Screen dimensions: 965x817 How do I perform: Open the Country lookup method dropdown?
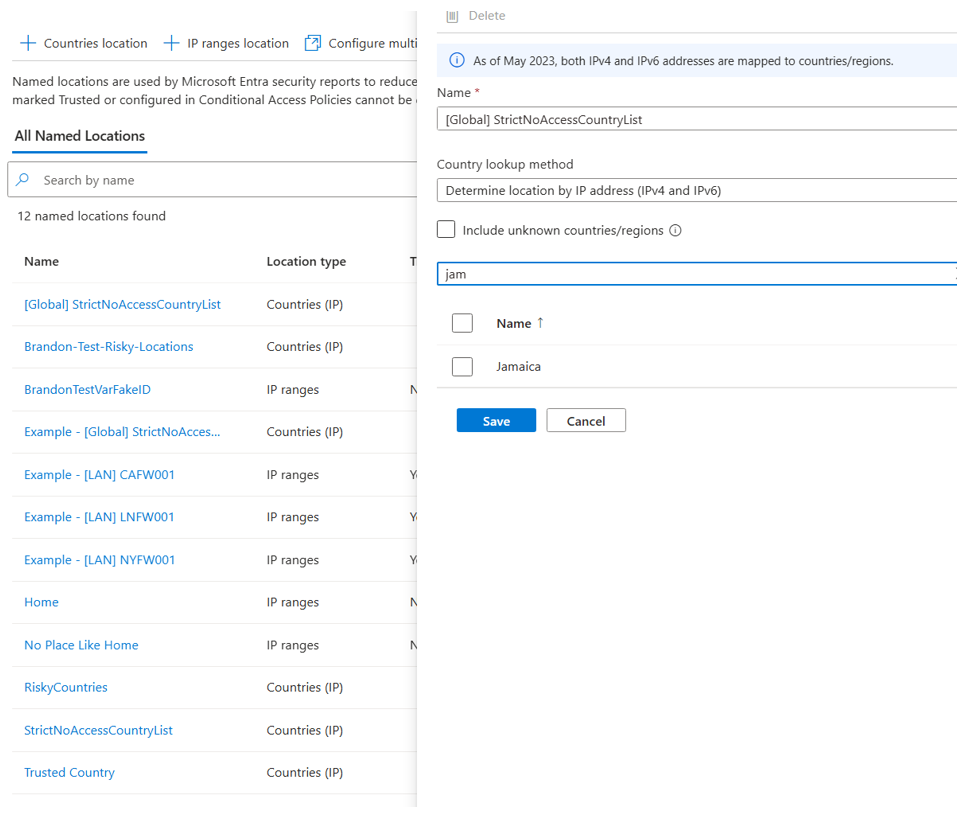697,190
